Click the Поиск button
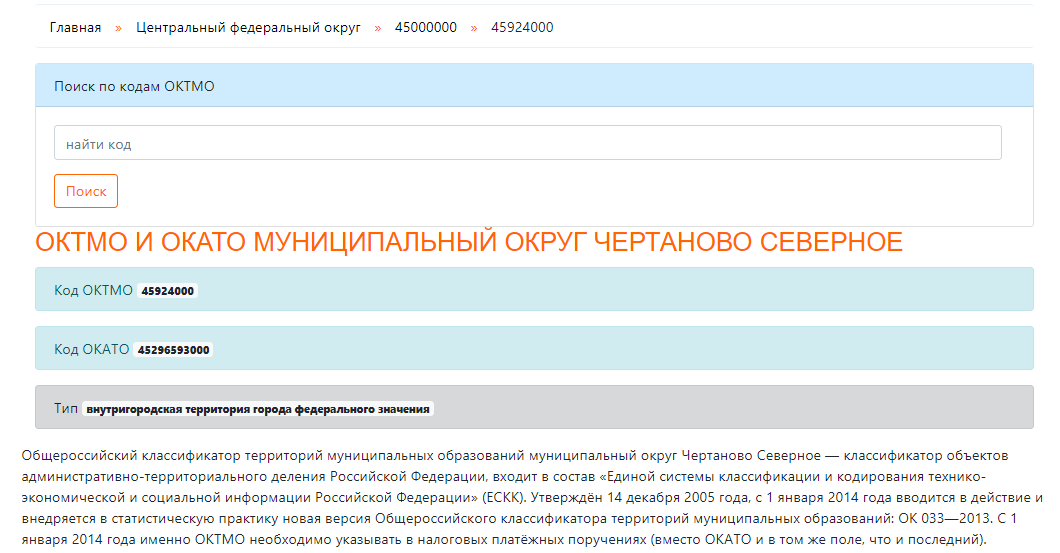The image size is (1060, 553). (x=86, y=191)
